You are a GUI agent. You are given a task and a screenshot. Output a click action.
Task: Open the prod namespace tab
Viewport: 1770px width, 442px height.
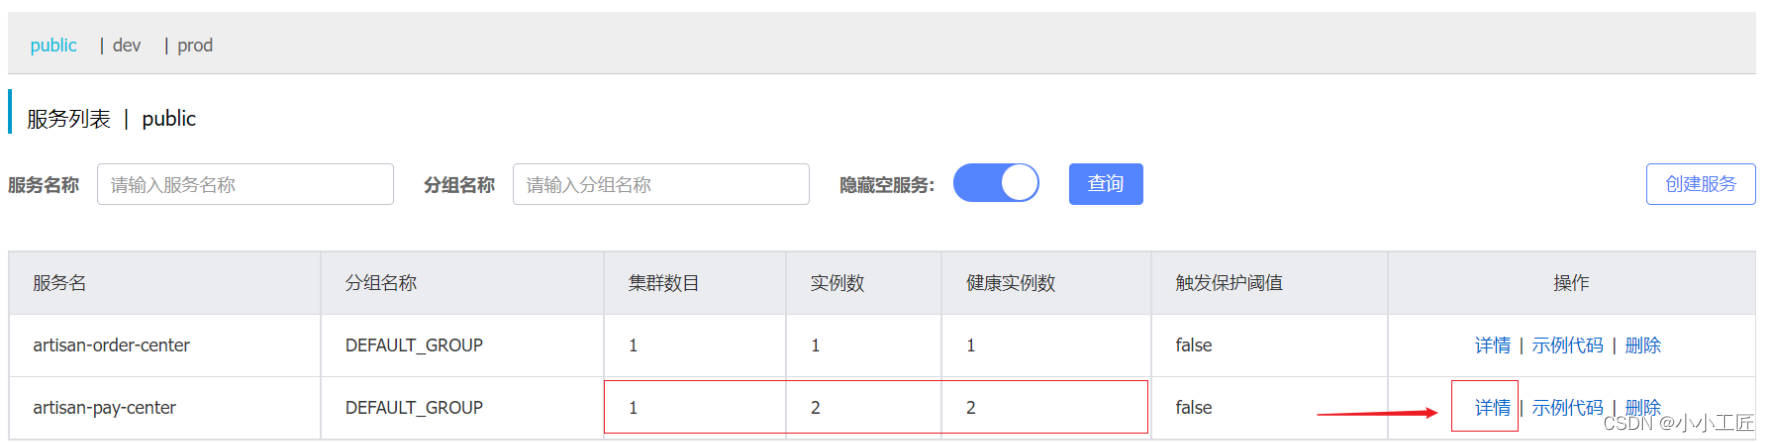pos(195,45)
